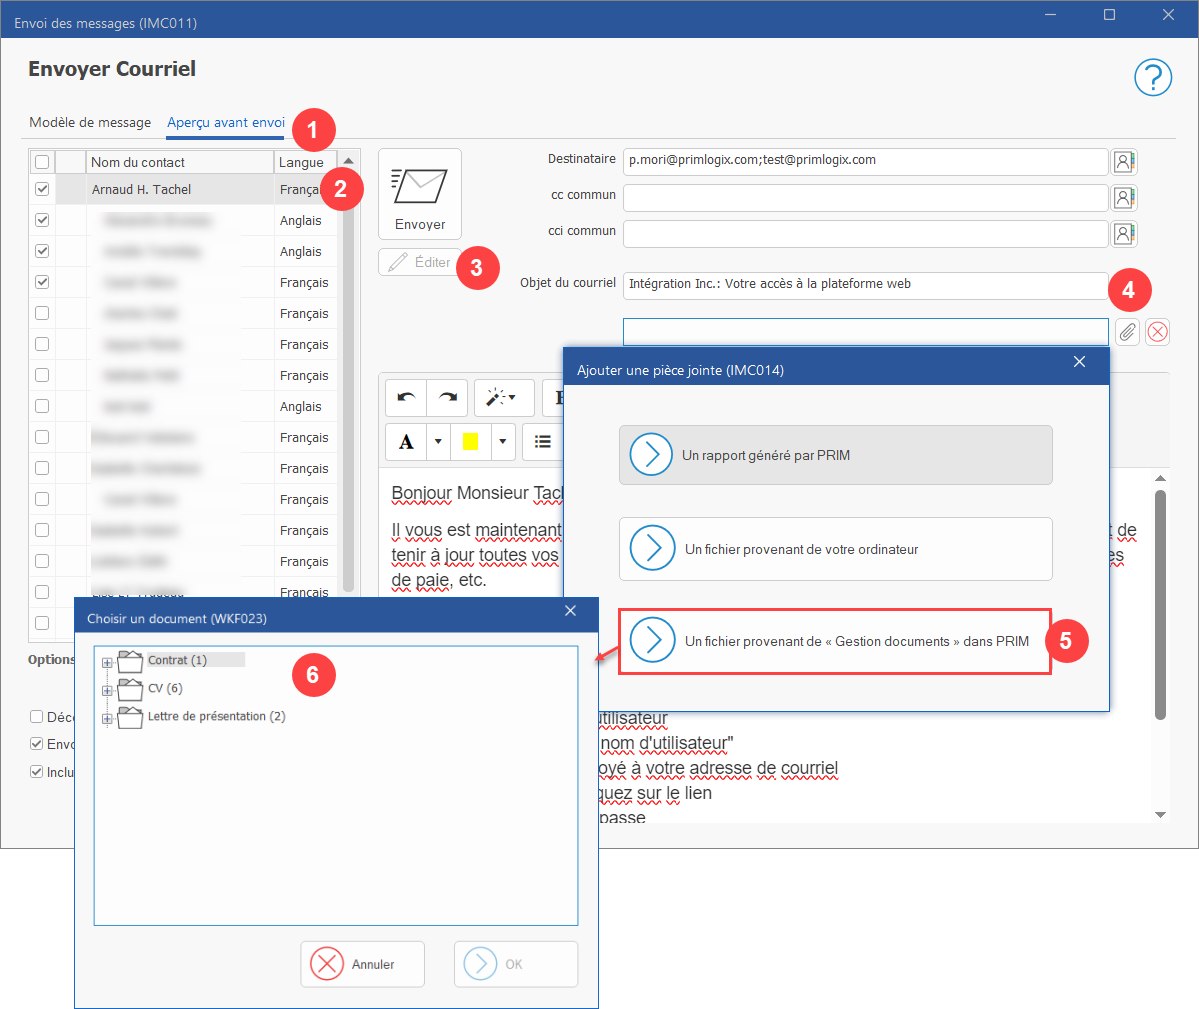Click the red remove attachment icon
Image resolution: width=1199 pixels, height=1009 pixels.
click(x=1157, y=332)
